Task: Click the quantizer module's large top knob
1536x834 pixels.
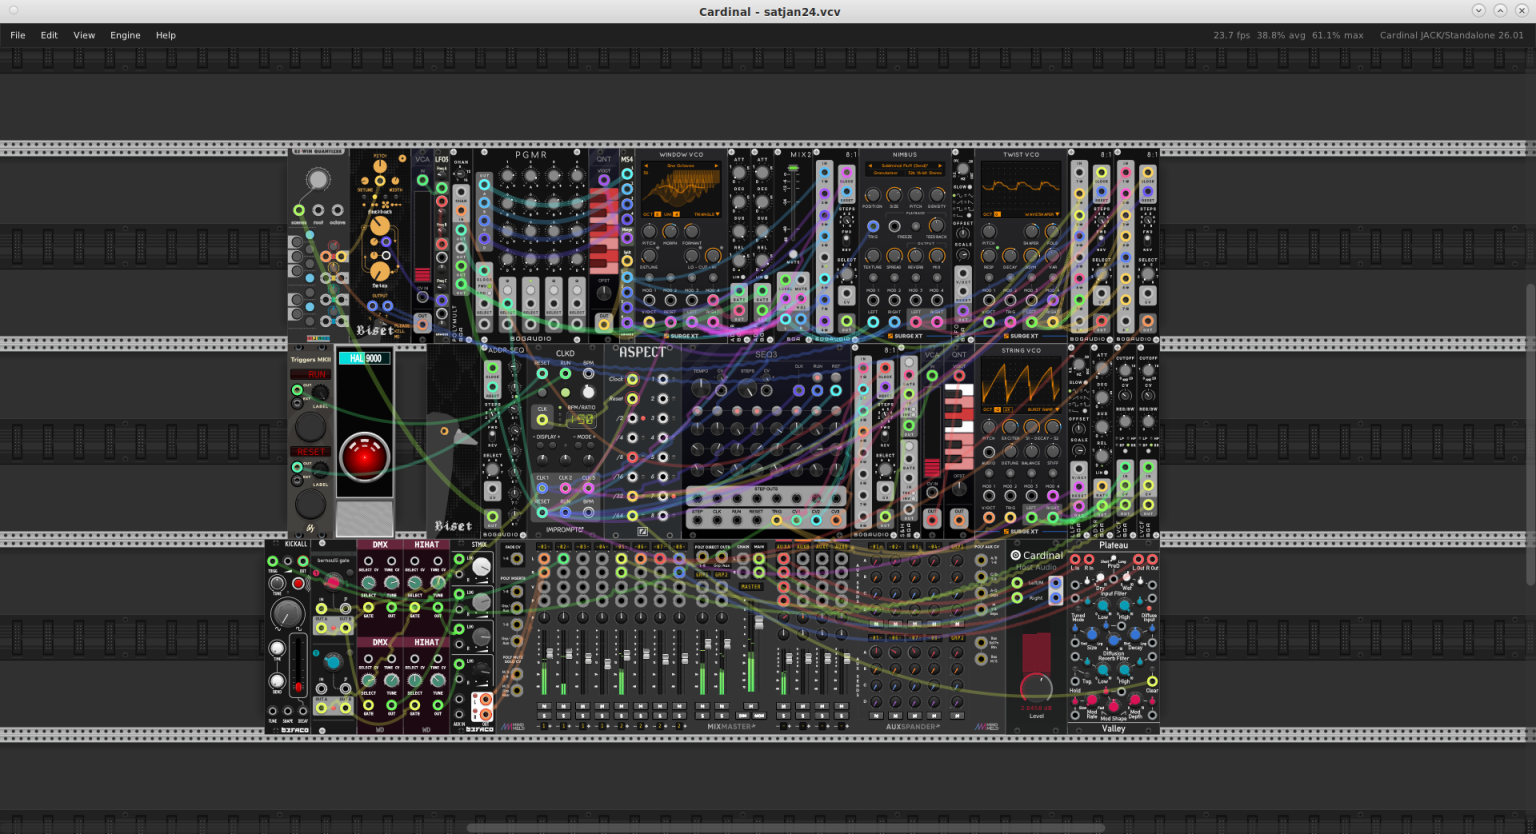Action: coord(318,180)
